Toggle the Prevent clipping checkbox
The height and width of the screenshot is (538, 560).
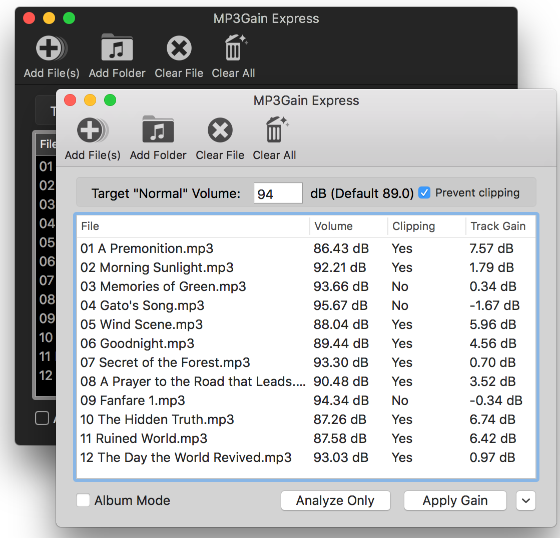click(424, 193)
